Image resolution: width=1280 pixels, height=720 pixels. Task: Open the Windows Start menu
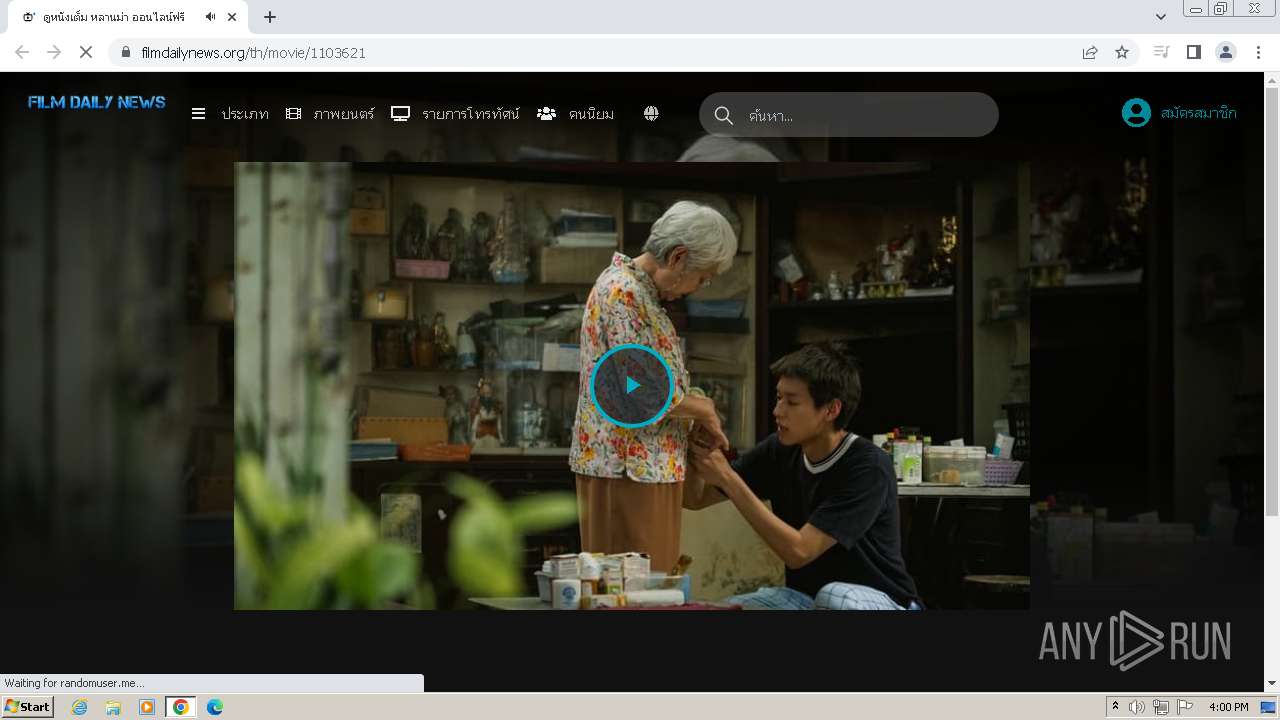(x=28, y=707)
